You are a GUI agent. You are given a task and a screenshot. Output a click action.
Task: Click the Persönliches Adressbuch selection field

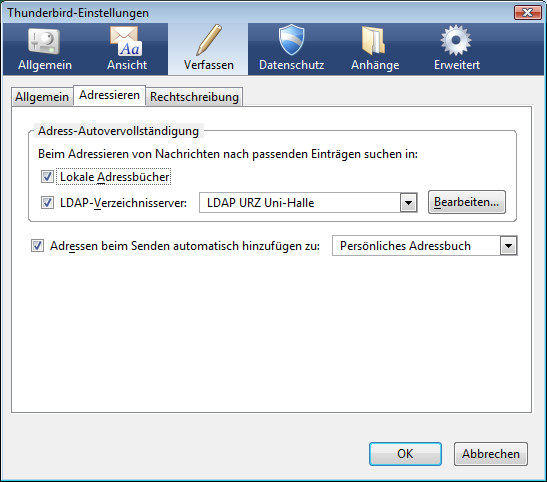click(425, 246)
